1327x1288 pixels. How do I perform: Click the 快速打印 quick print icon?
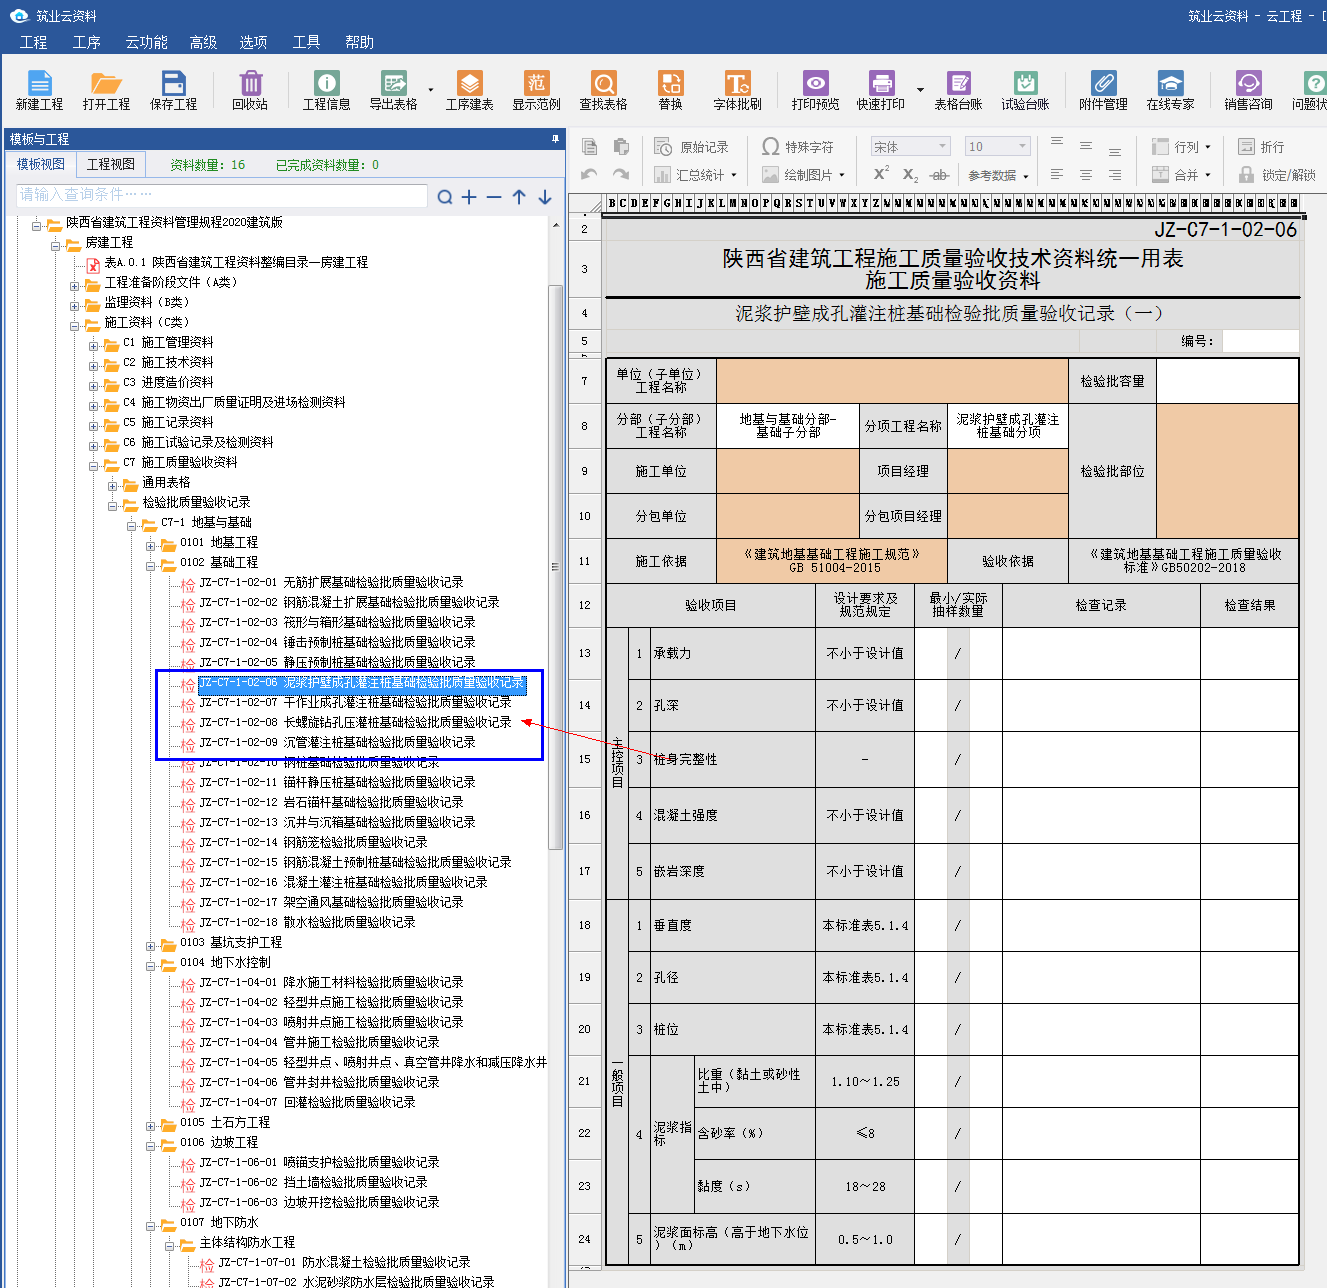(881, 90)
